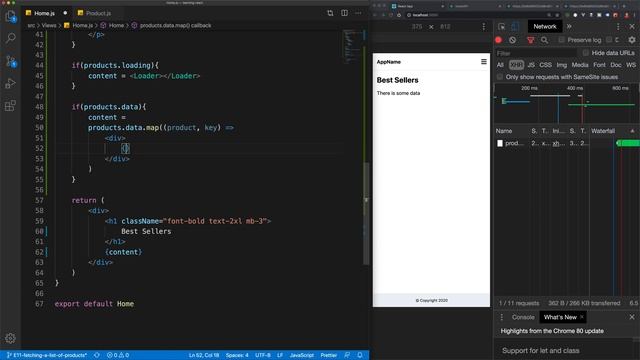The width and height of the screenshot is (640, 360).
Task: Toggle the device toolbar icon in DevTools
Action: [x=515, y=27]
